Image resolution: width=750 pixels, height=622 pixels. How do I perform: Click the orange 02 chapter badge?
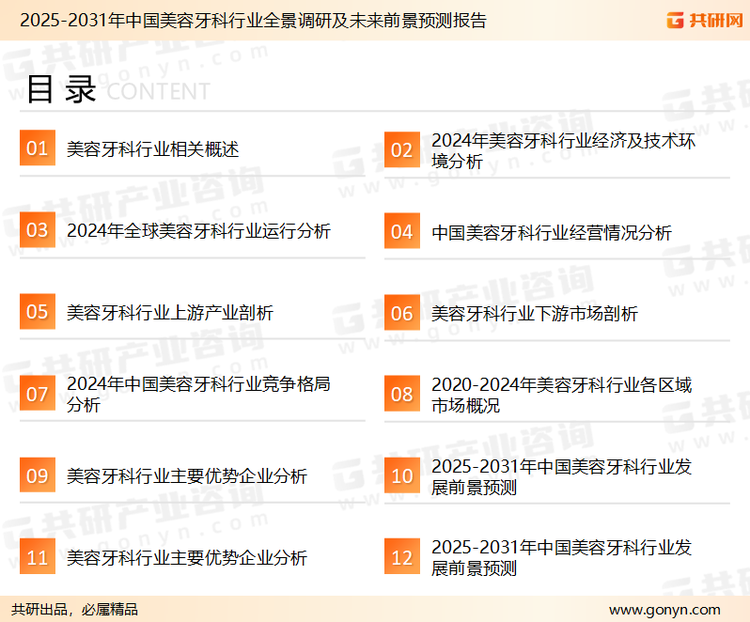pyautogui.click(x=402, y=150)
